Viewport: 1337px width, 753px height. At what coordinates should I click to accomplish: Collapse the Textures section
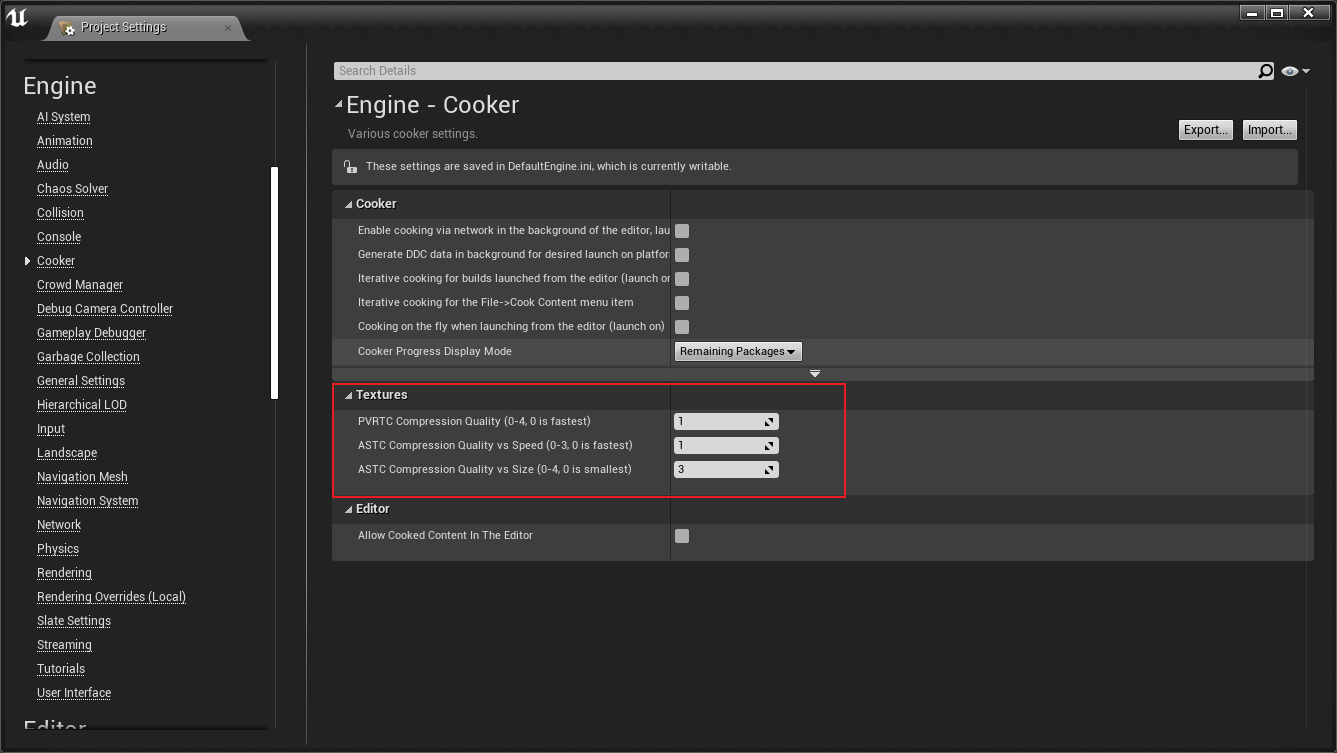coord(348,395)
